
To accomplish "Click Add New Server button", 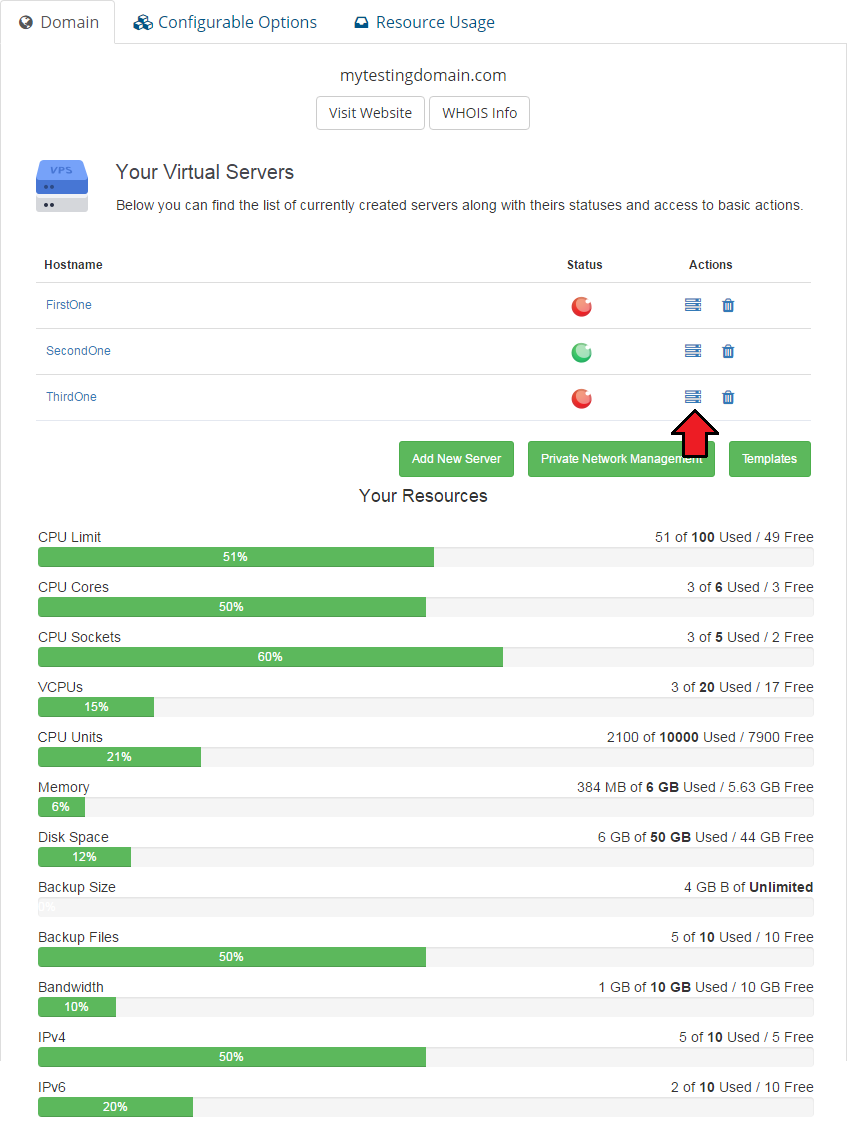I will 456,459.
